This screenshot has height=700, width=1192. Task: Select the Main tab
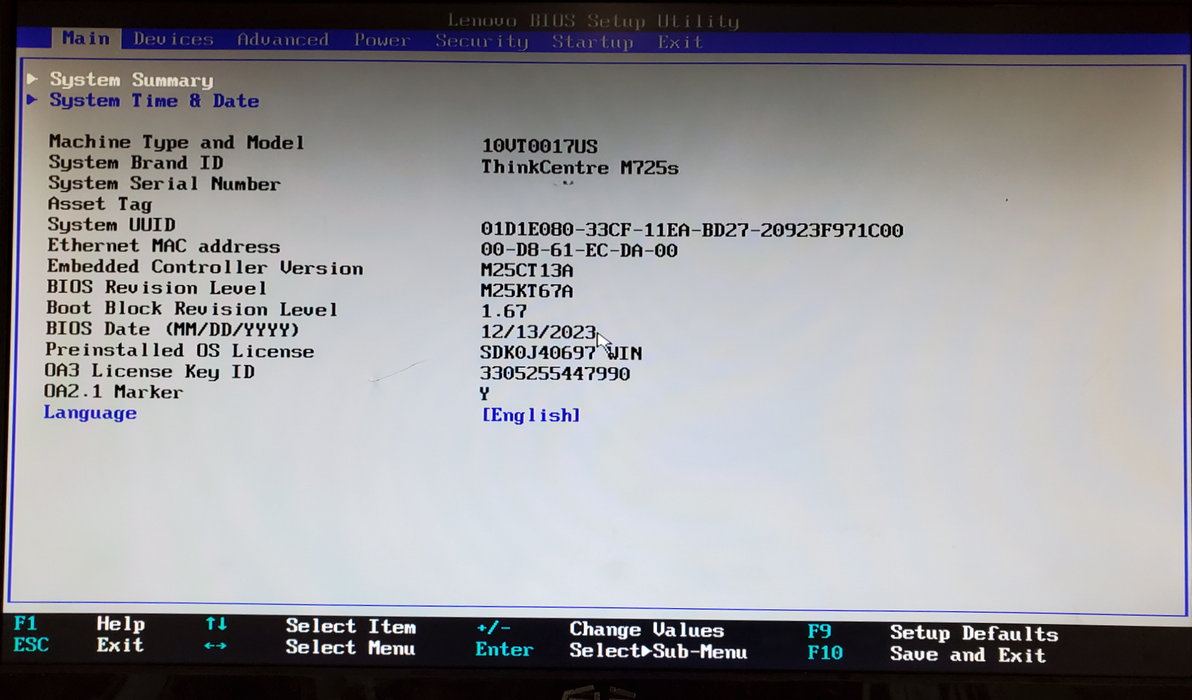(x=86, y=38)
